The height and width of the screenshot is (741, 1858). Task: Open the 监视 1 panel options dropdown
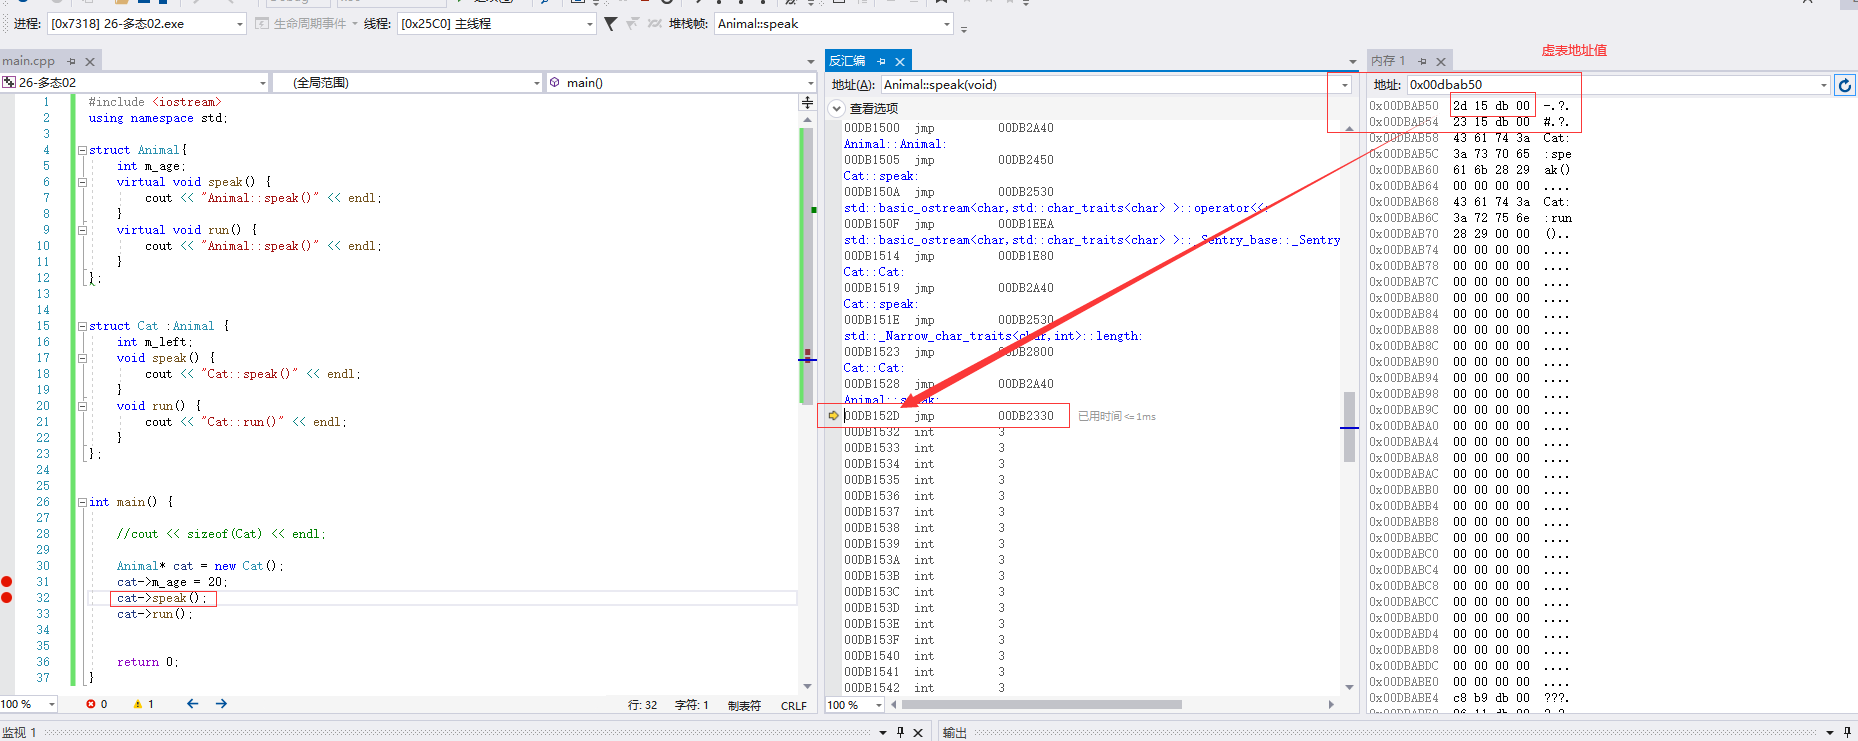click(882, 732)
